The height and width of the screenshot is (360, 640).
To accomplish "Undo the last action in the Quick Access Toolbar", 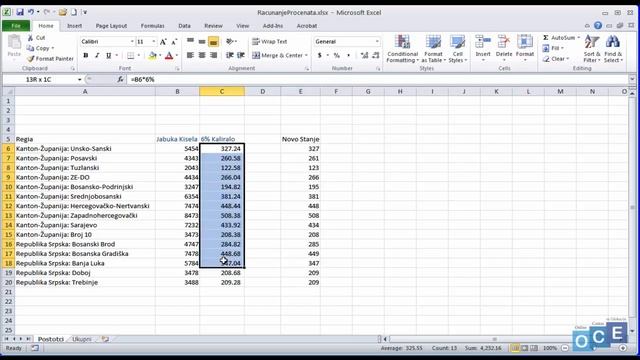I will (x=31, y=12).
